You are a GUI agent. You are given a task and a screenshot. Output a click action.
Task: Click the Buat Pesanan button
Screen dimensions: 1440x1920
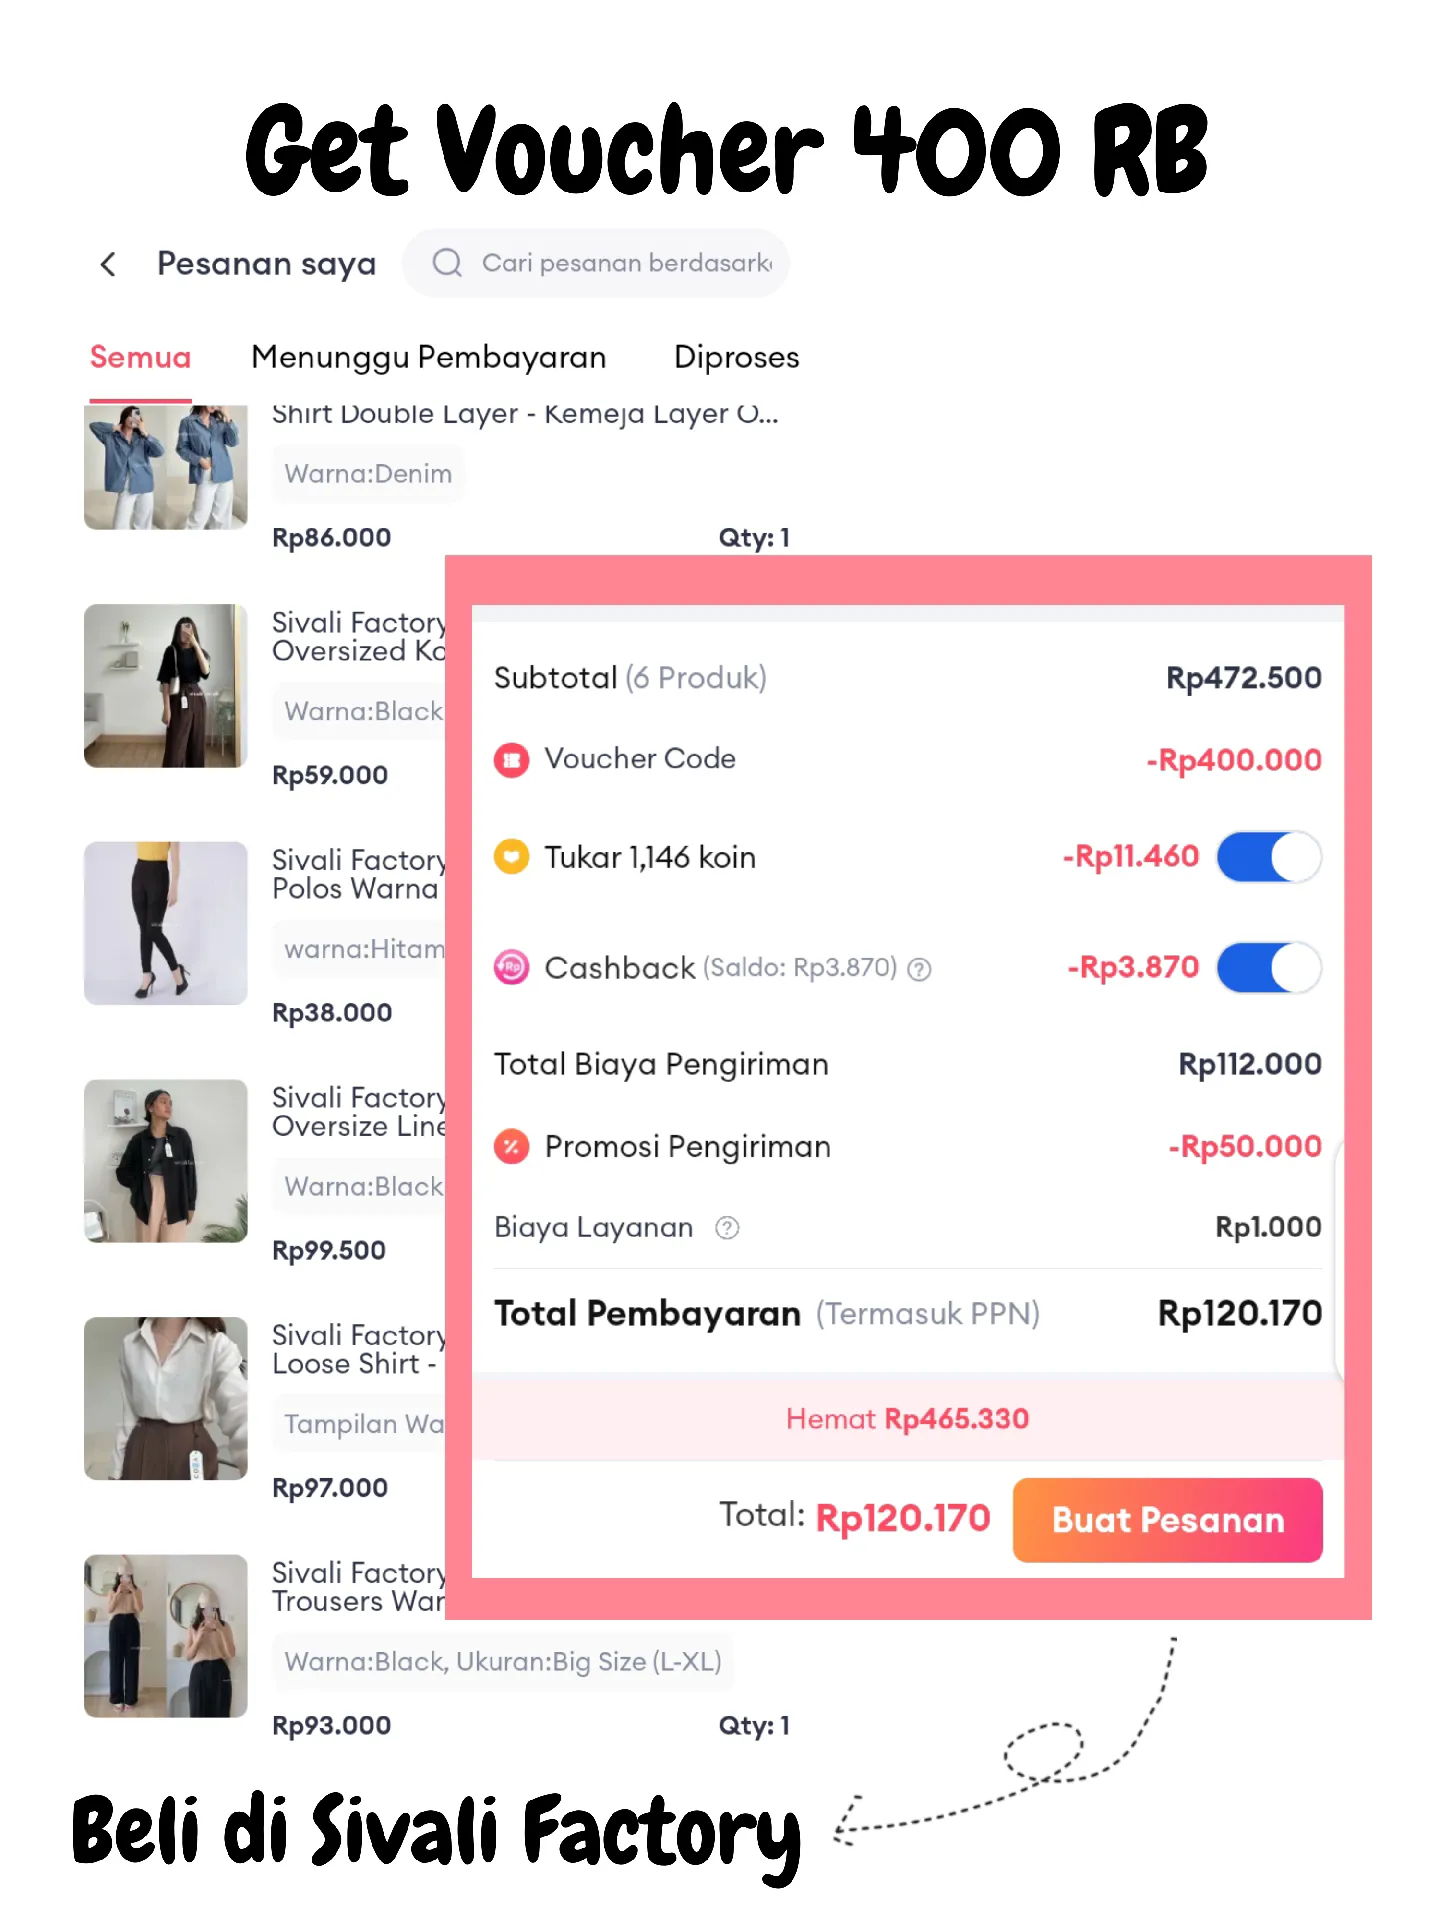pyautogui.click(x=1167, y=1520)
